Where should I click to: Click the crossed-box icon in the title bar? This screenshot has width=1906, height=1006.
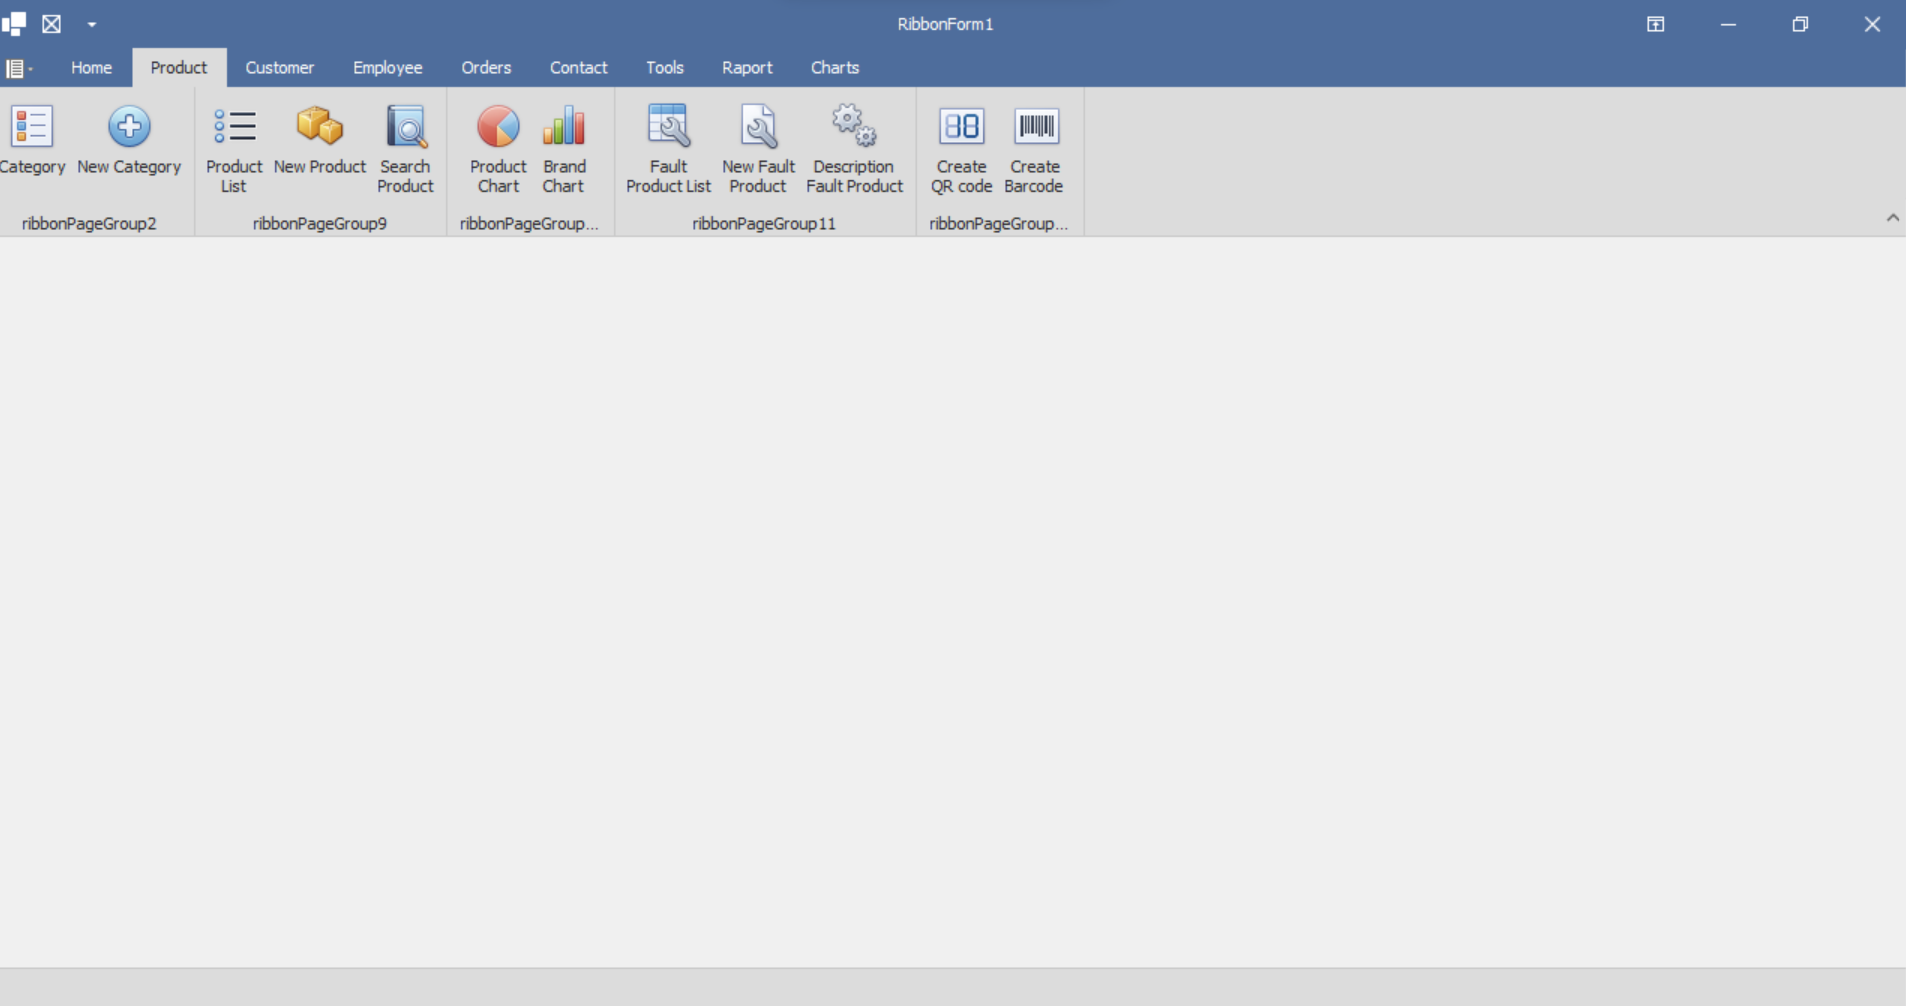[x=51, y=24]
